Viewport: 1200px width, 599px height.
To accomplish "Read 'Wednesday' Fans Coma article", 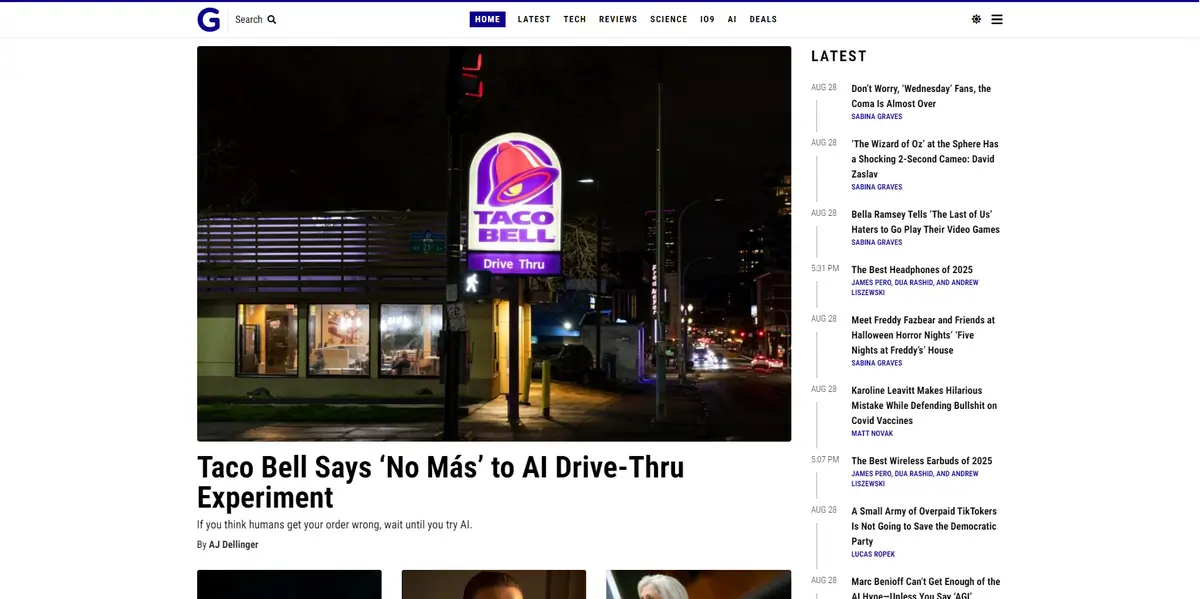I will pyautogui.click(x=921, y=96).
